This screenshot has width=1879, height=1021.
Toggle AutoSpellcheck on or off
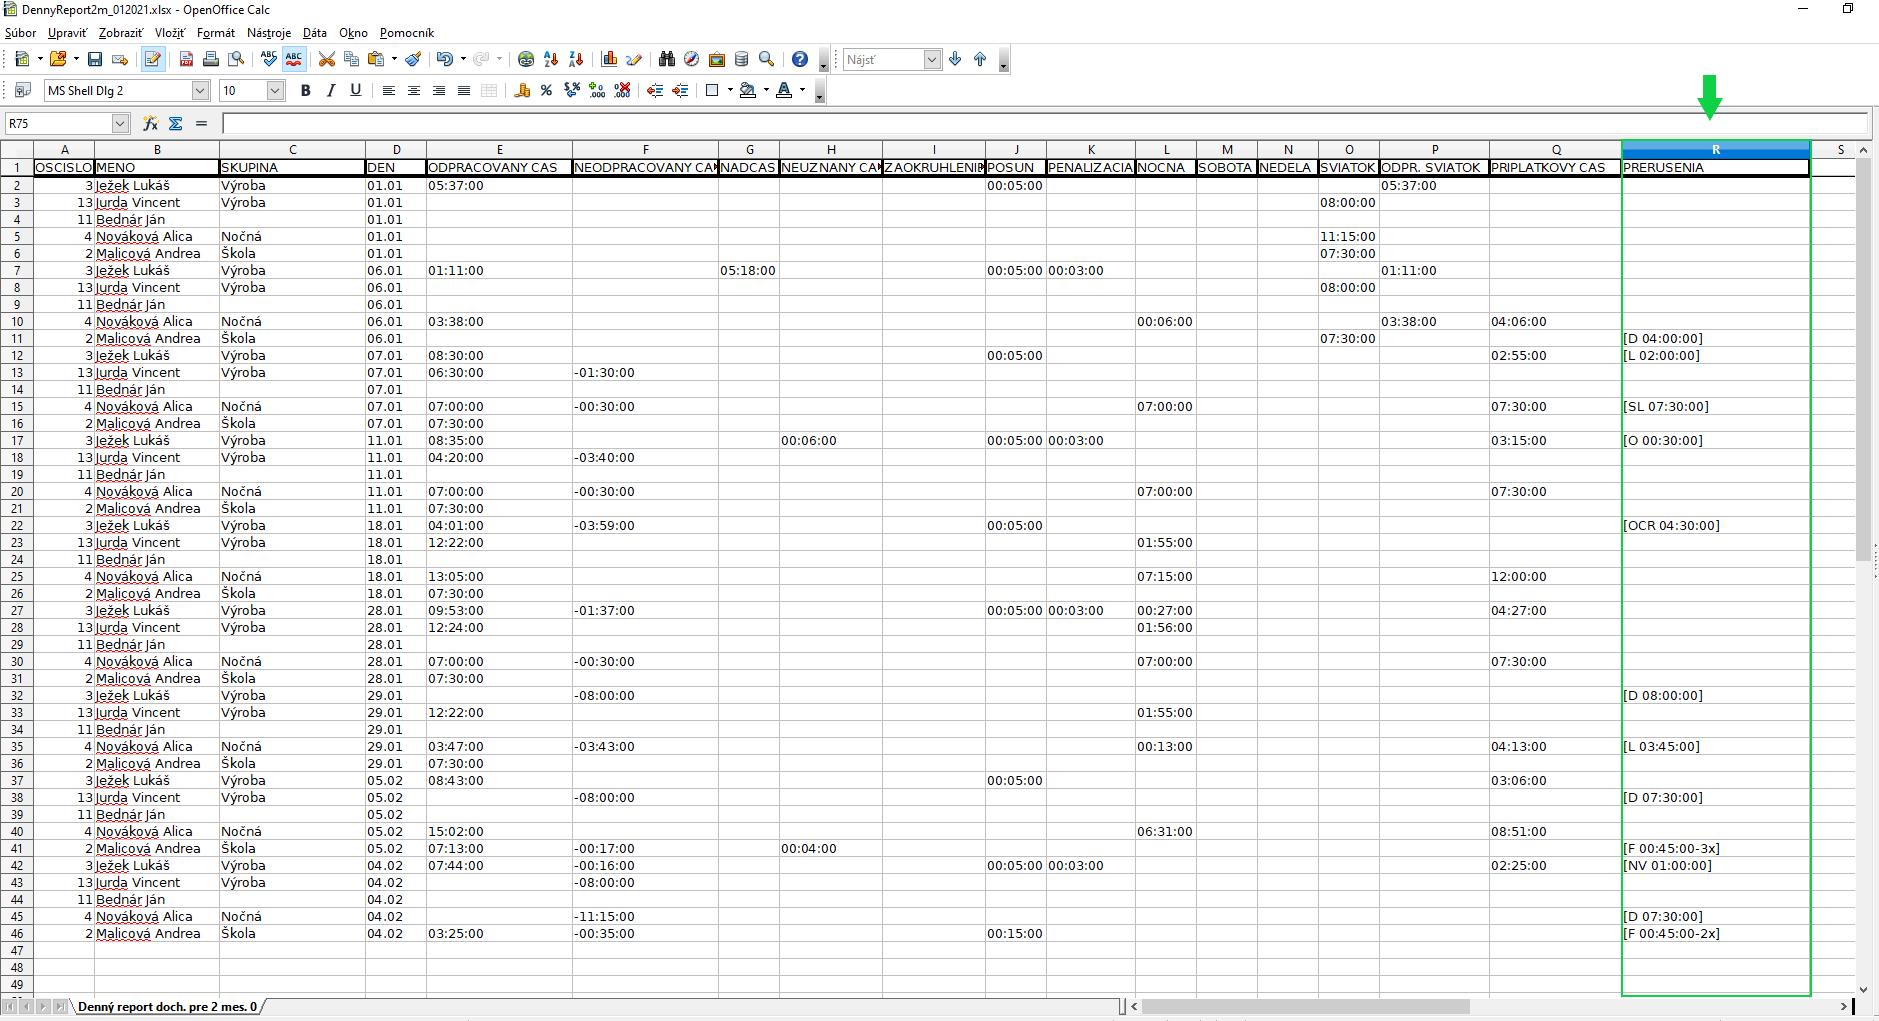pos(294,60)
